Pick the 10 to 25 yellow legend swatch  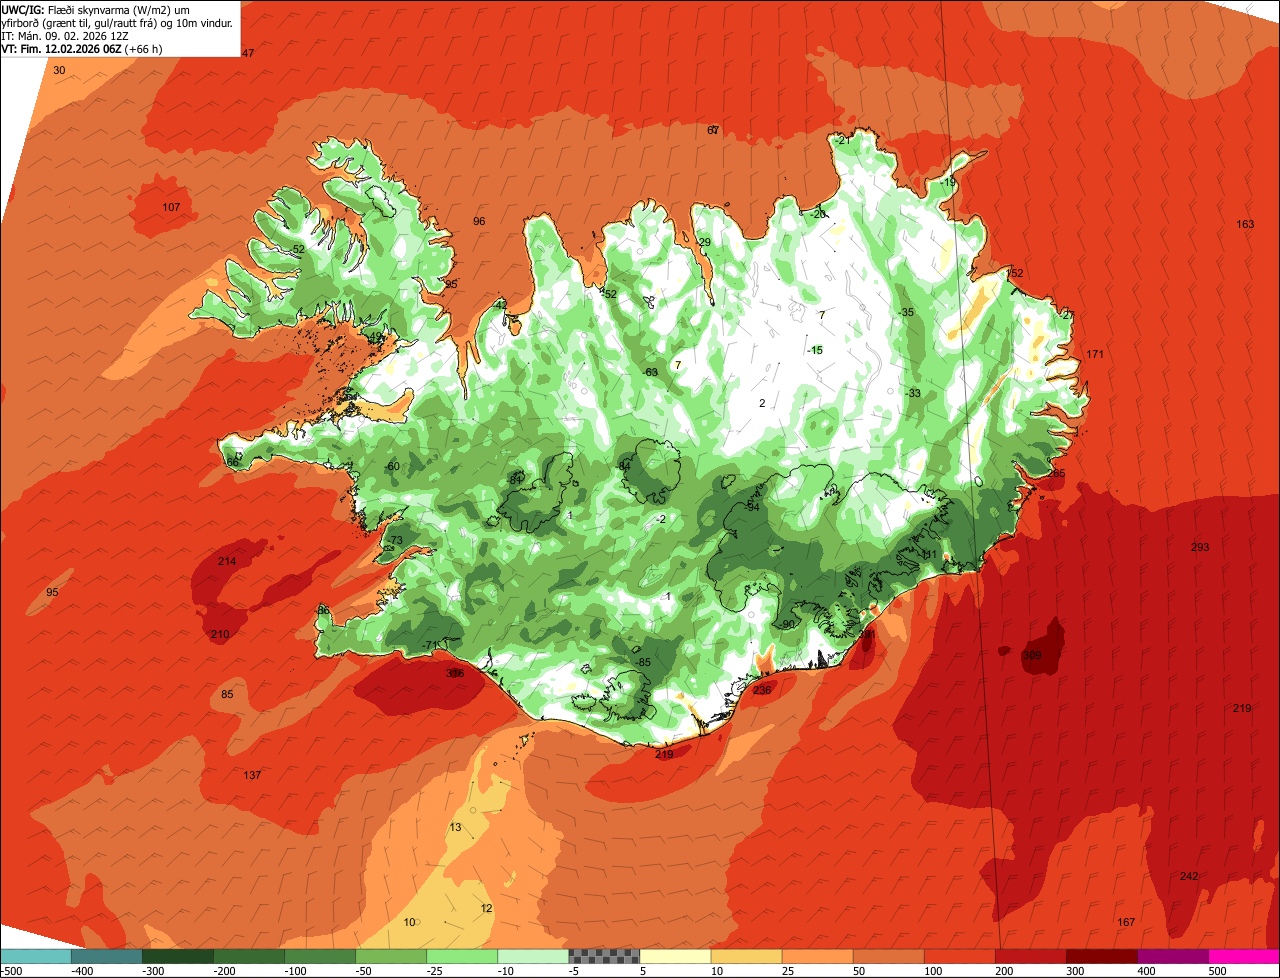pyautogui.click(x=746, y=956)
